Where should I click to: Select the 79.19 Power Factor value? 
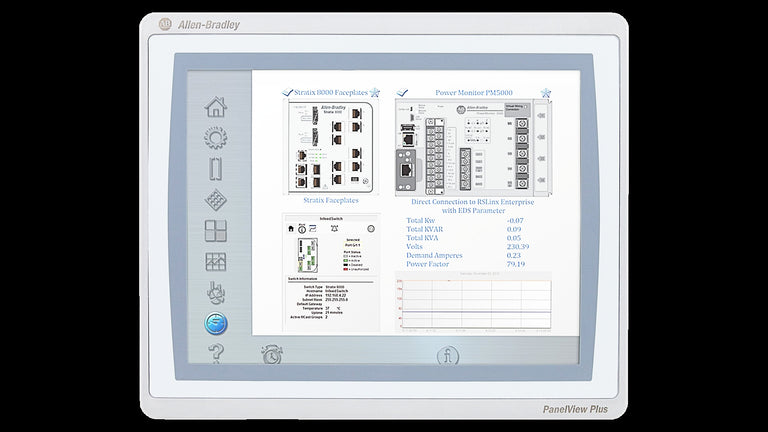[x=516, y=264]
